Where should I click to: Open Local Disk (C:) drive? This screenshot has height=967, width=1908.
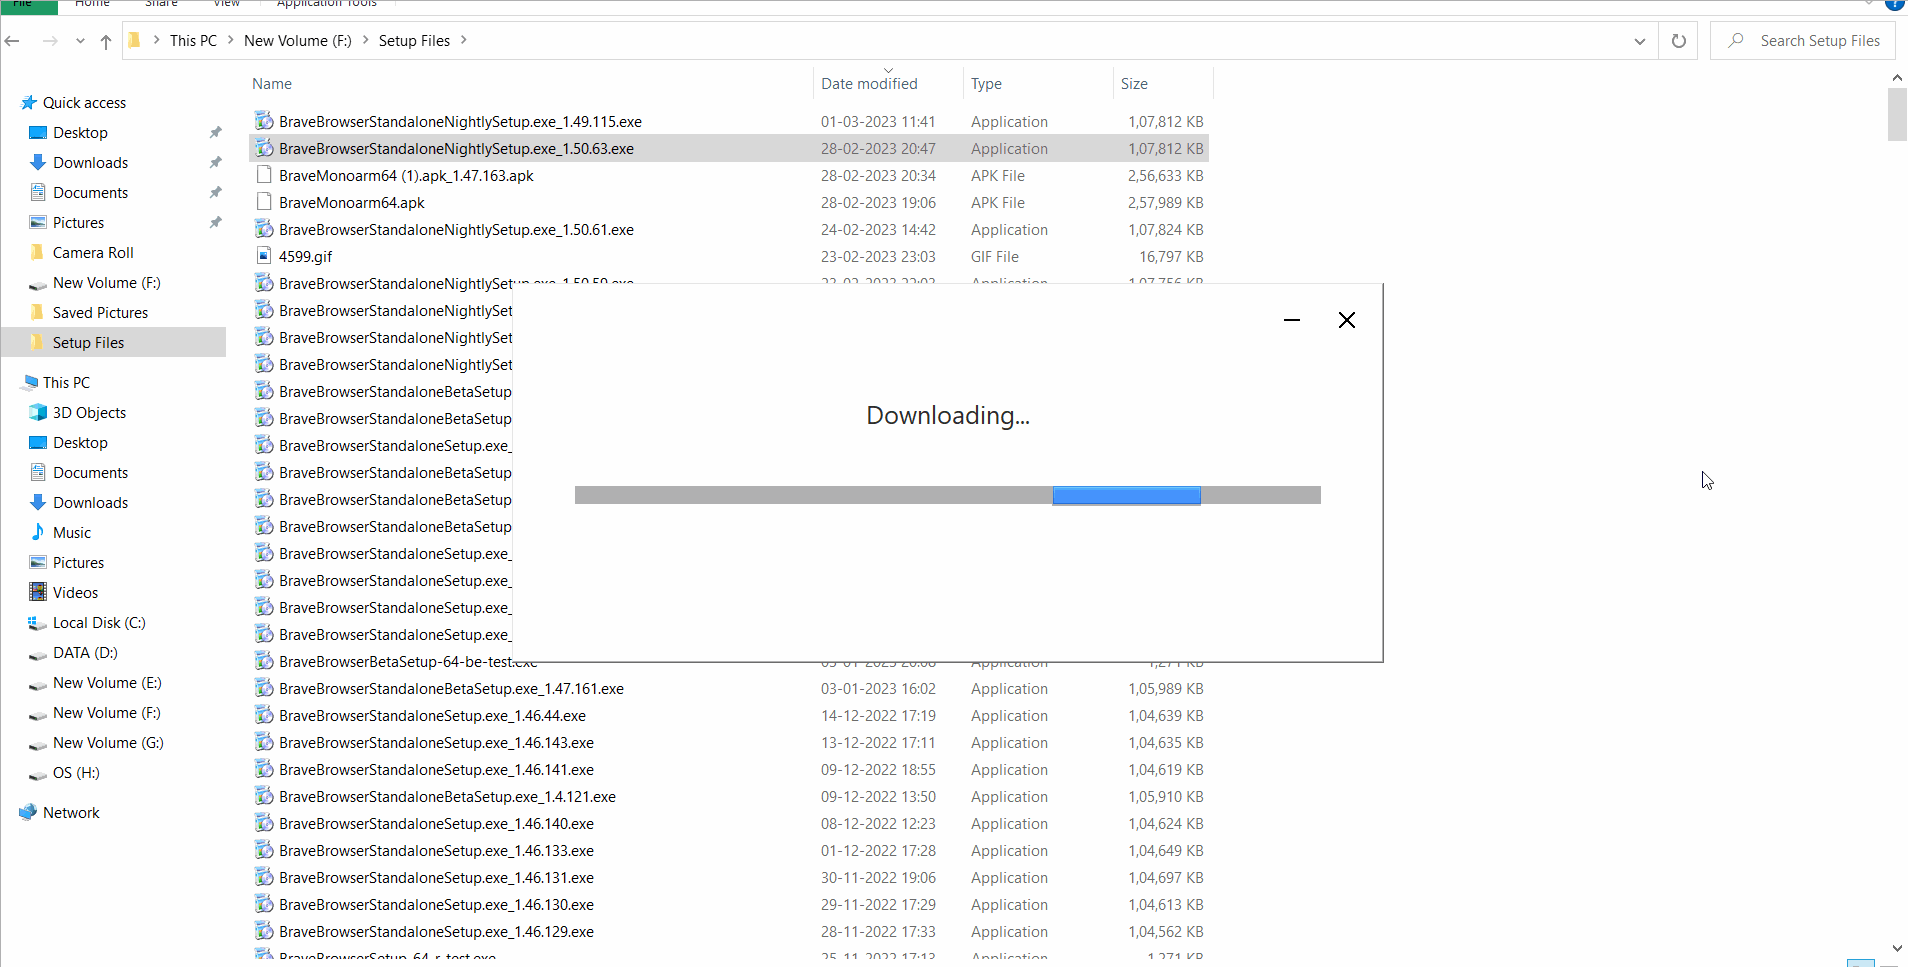pyautogui.click(x=98, y=622)
